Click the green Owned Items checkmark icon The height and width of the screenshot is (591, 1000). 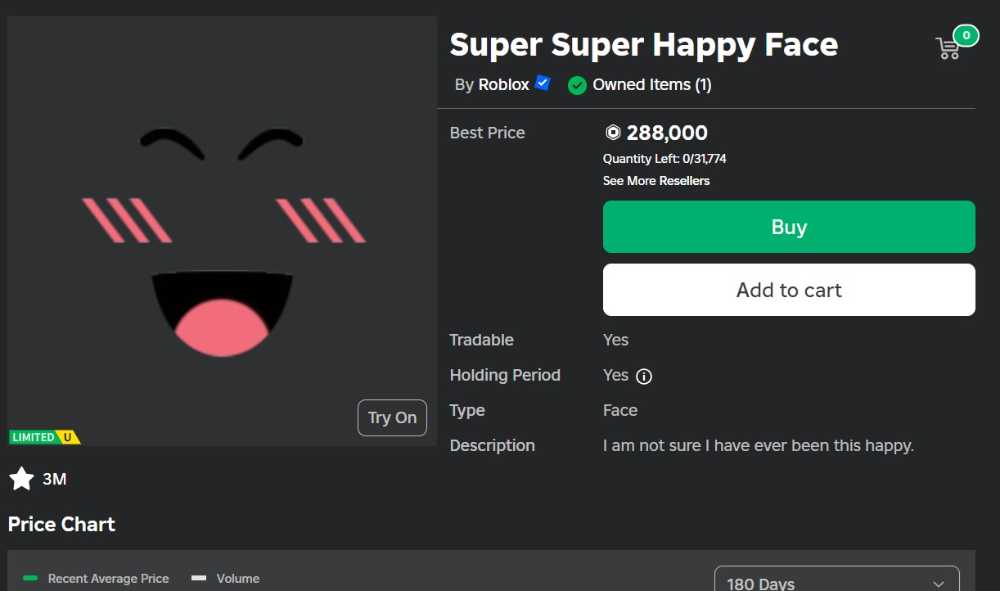pyautogui.click(x=577, y=85)
